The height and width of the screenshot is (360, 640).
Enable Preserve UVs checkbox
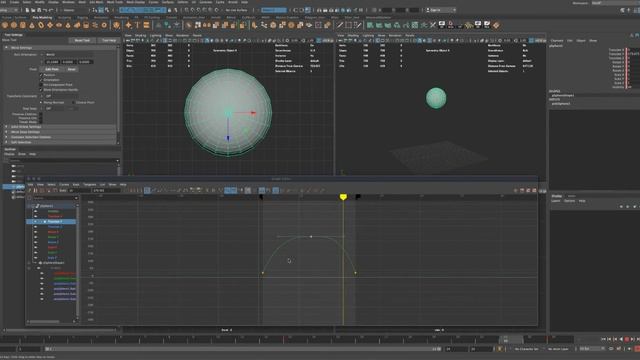[41, 118]
